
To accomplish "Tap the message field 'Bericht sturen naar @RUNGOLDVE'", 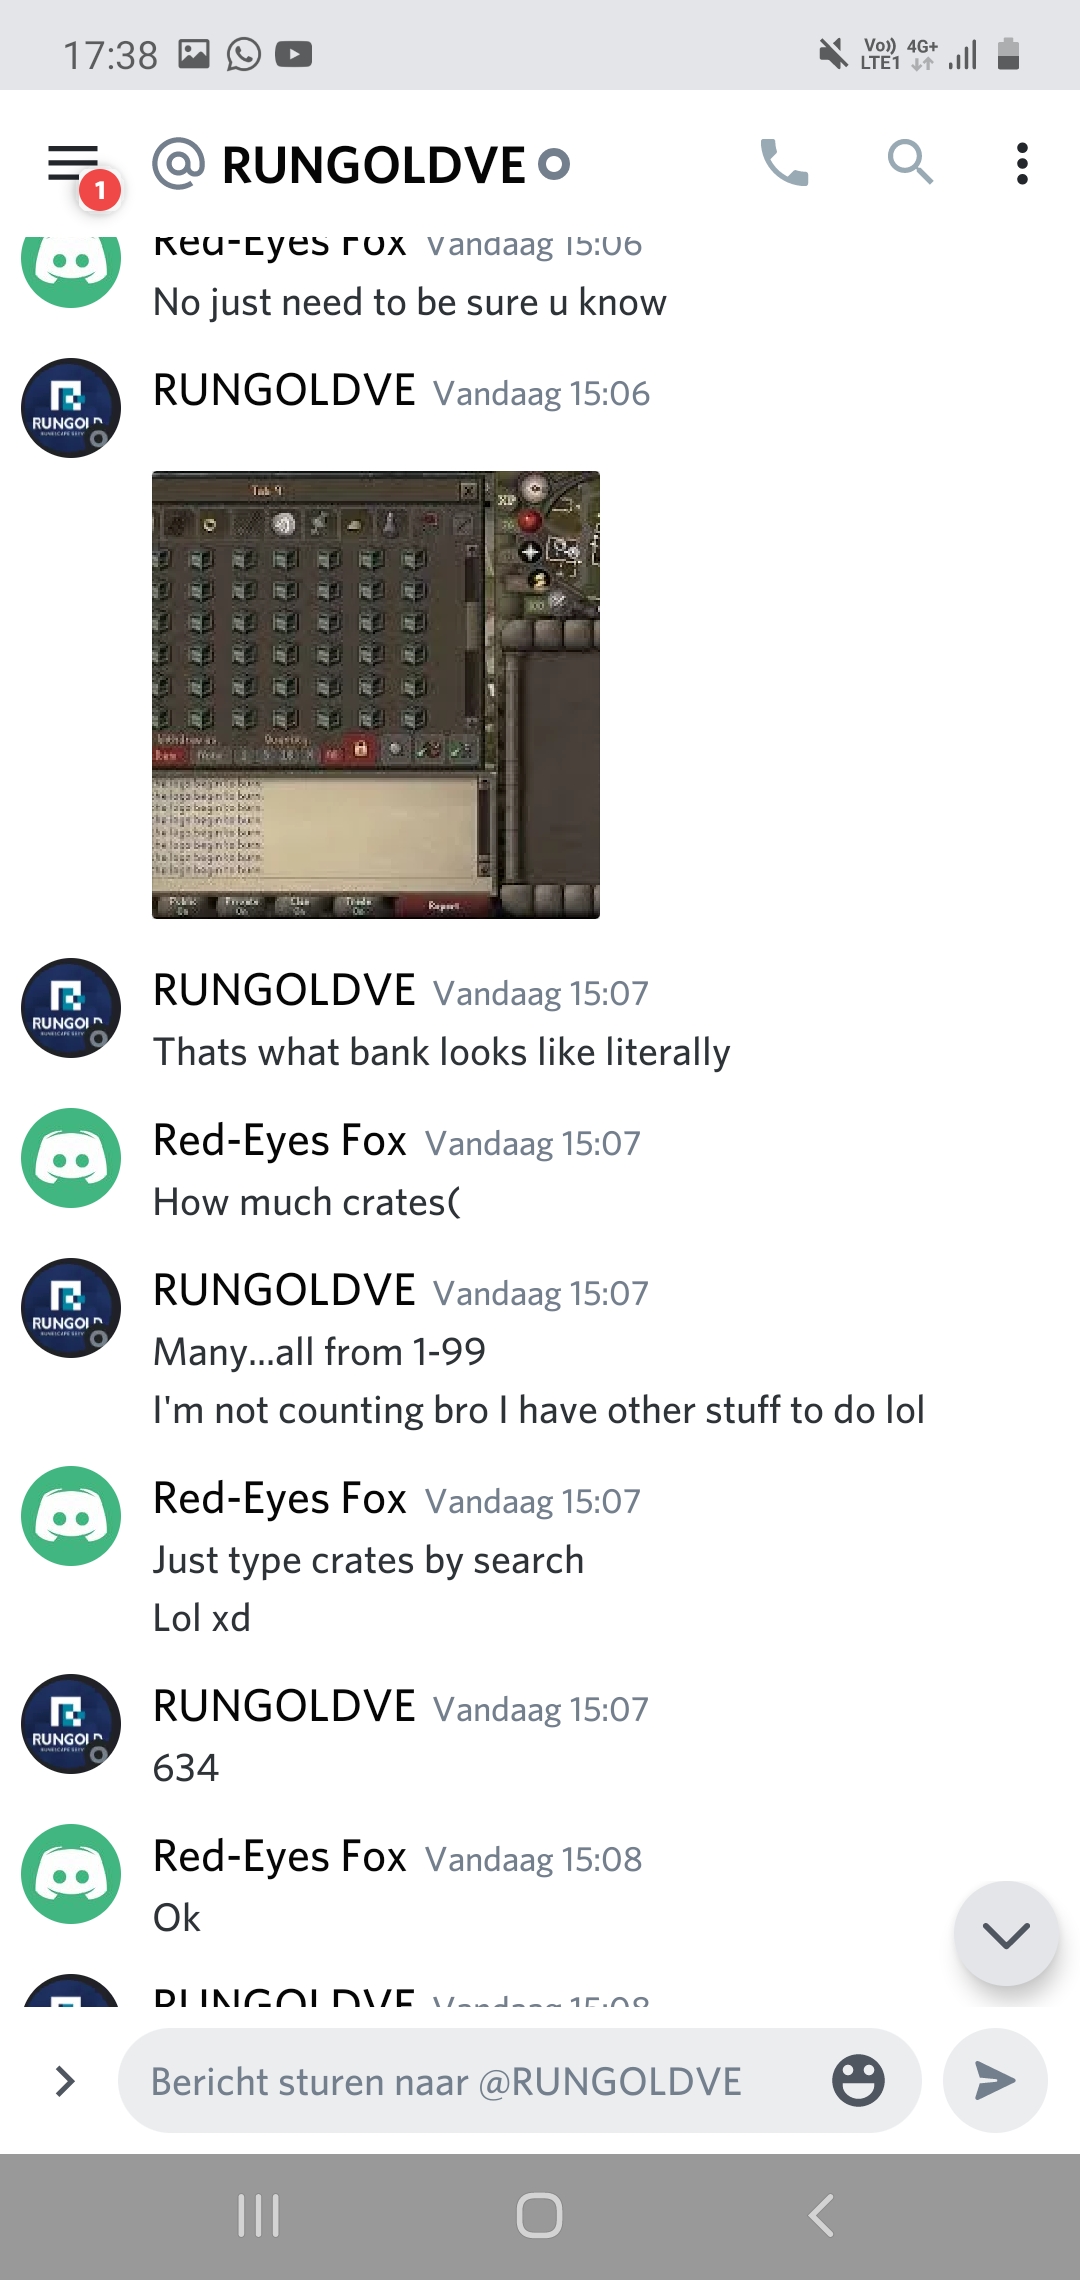I will tap(520, 2081).
